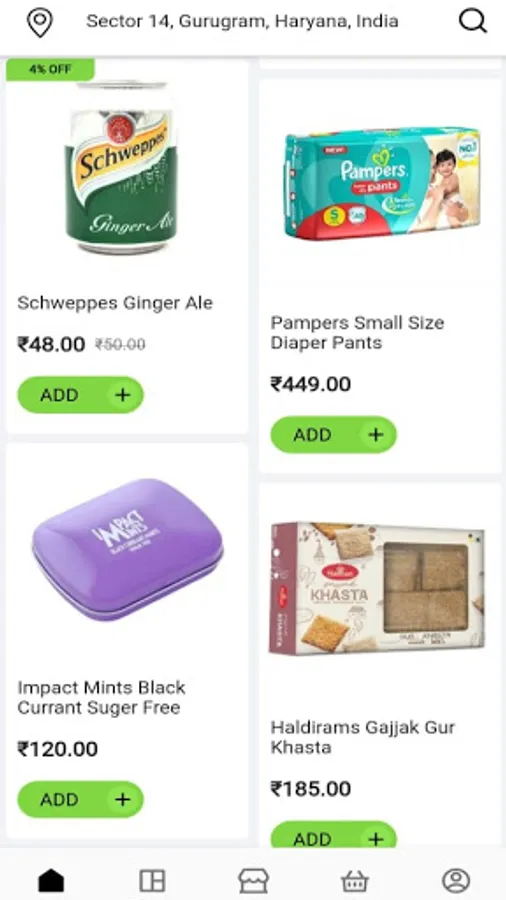Open Pampers Small Size Diaper Pants title
The image size is (506, 900).
(357, 332)
